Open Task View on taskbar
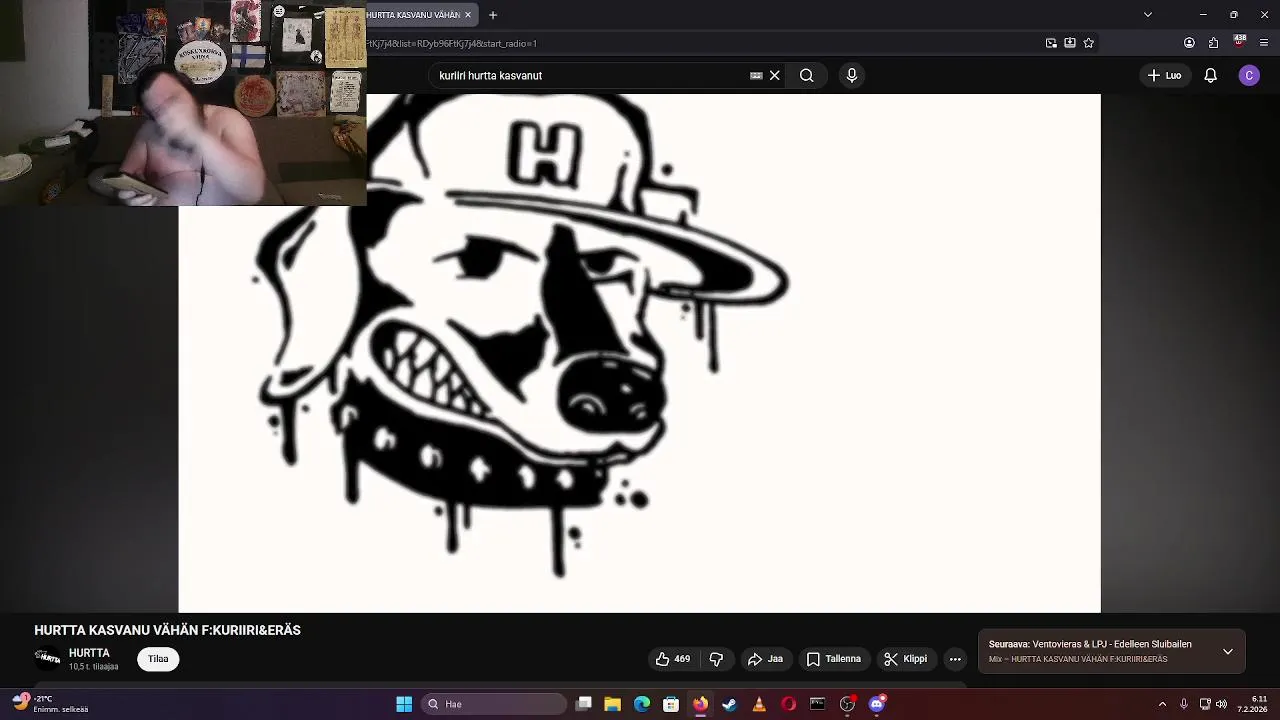Image resolution: width=1280 pixels, height=720 pixels. pyautogui.click(x=584, y=704)
